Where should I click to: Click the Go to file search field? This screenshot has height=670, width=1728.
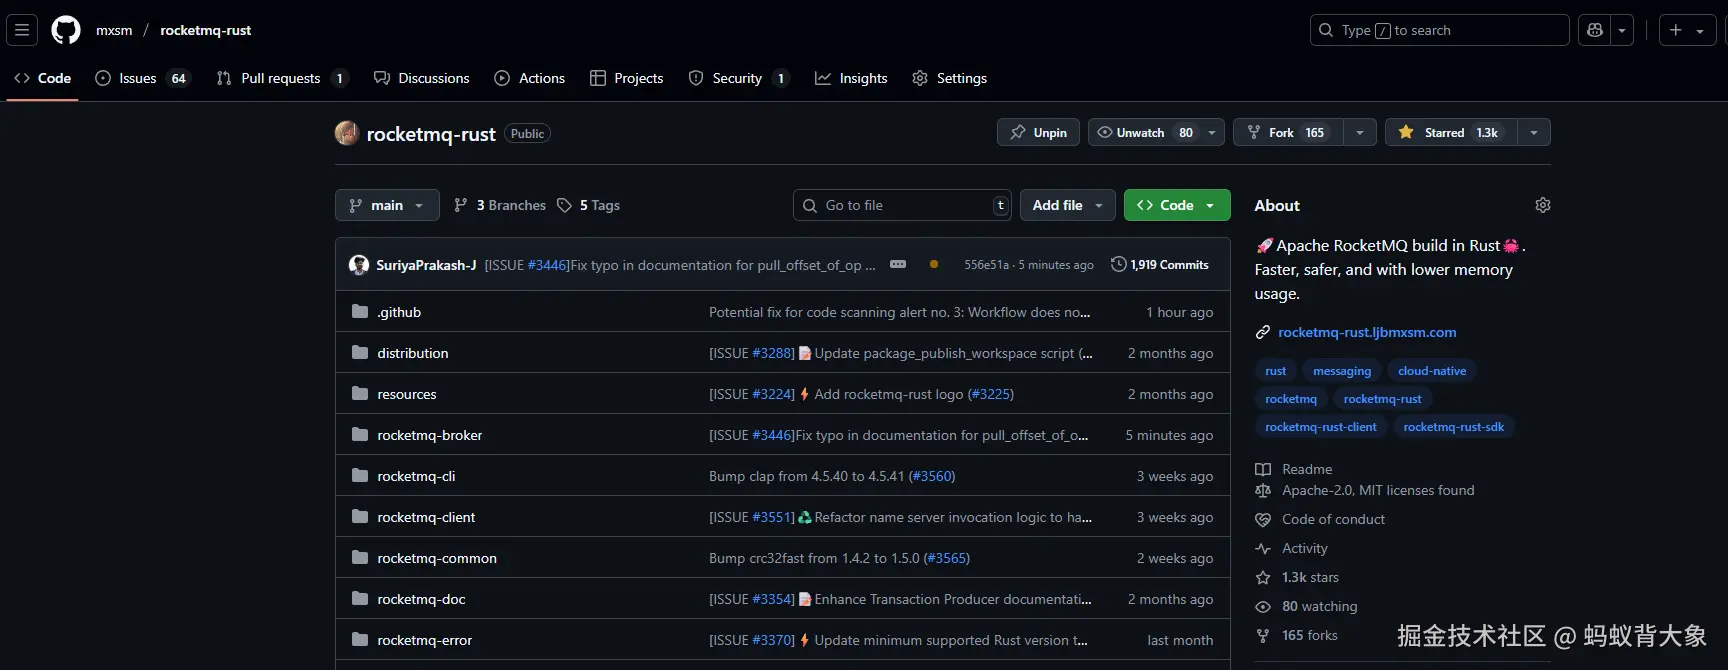902,205
